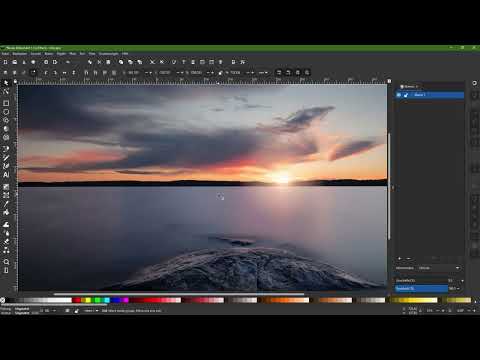Toggle visibility eye of selected layer
Viewport: 480px width, 360px height.
point(399,95)
